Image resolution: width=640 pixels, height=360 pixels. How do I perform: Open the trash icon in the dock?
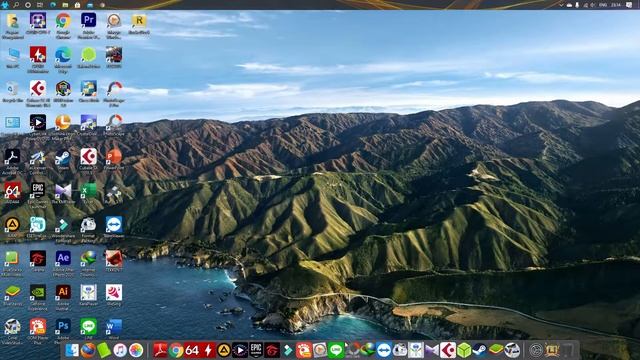tap(568, 350)
